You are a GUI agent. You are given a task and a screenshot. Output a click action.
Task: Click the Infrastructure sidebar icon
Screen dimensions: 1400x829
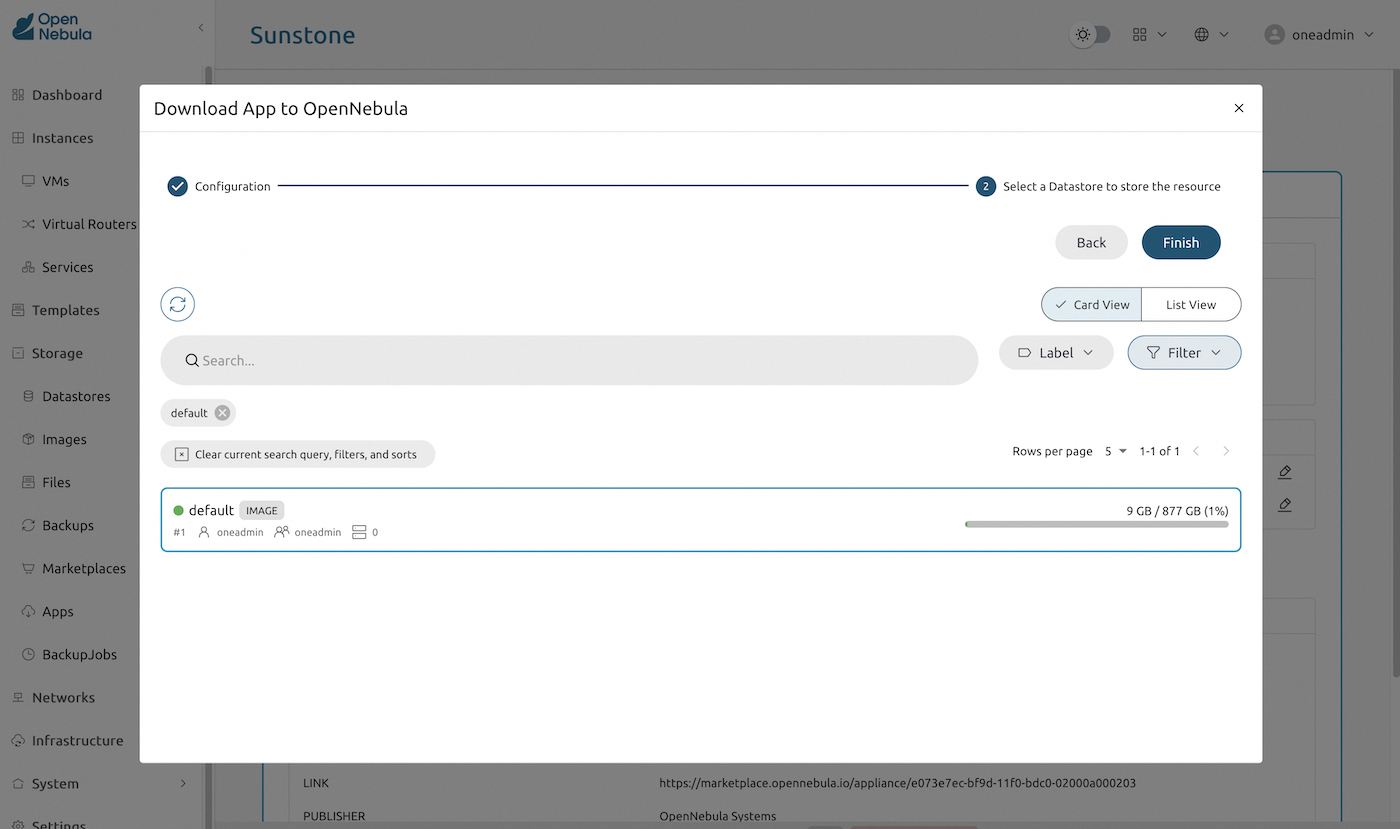(x=18, y=740)
